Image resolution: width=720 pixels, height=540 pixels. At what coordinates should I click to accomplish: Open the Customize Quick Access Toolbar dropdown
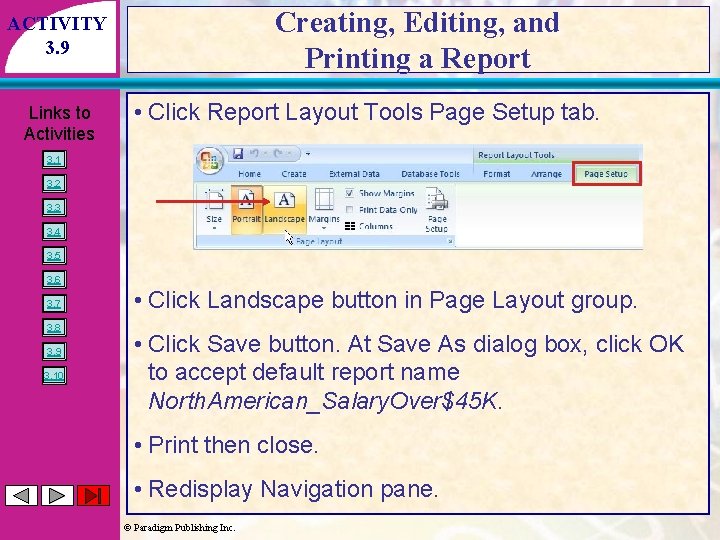coord(308,154)
